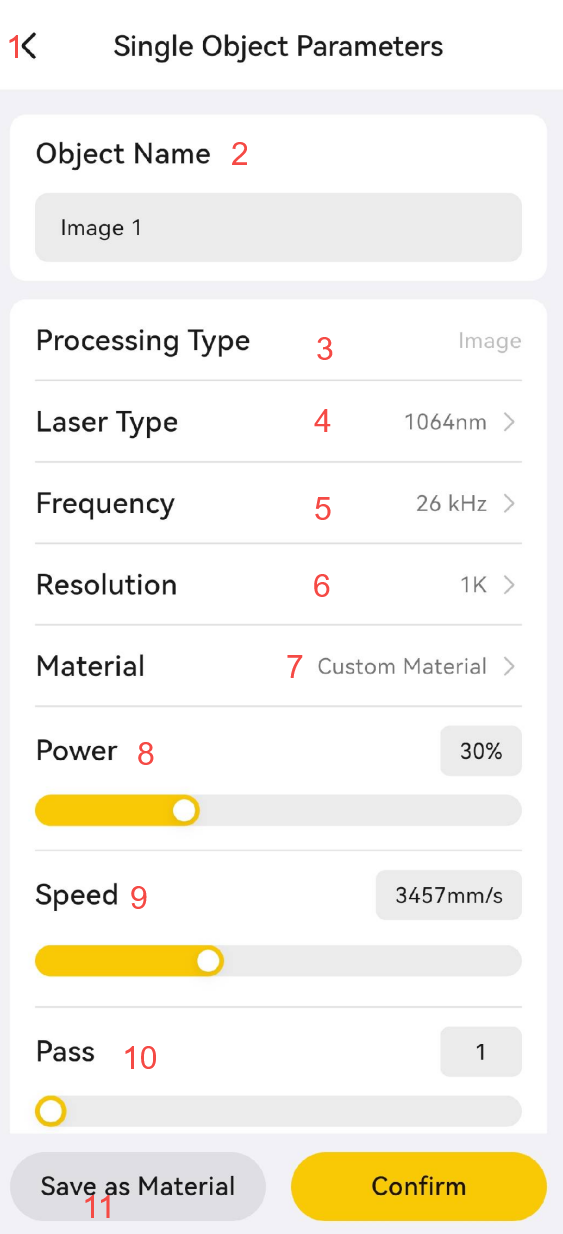Select the Frequency row
This screenshot has width=563, height=1234.
click(278, 504)
